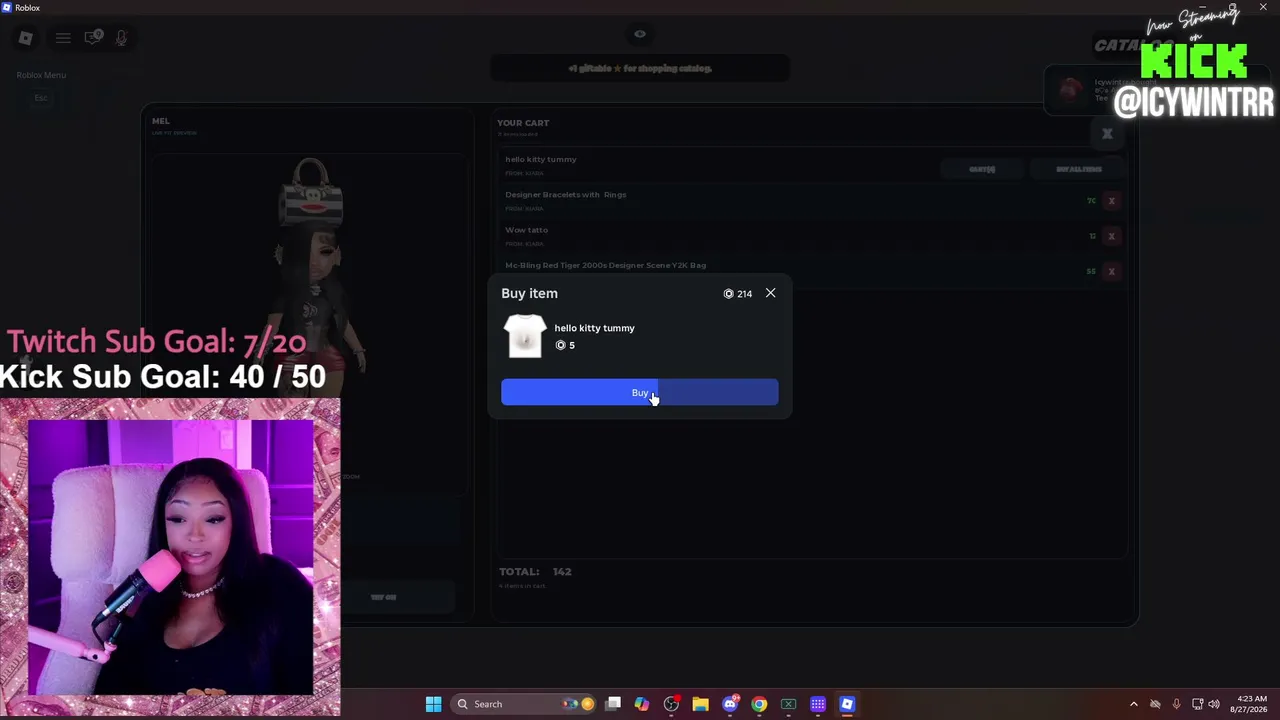
Task: Click the taskbar Search box
Action: click(x=523, y=704)
